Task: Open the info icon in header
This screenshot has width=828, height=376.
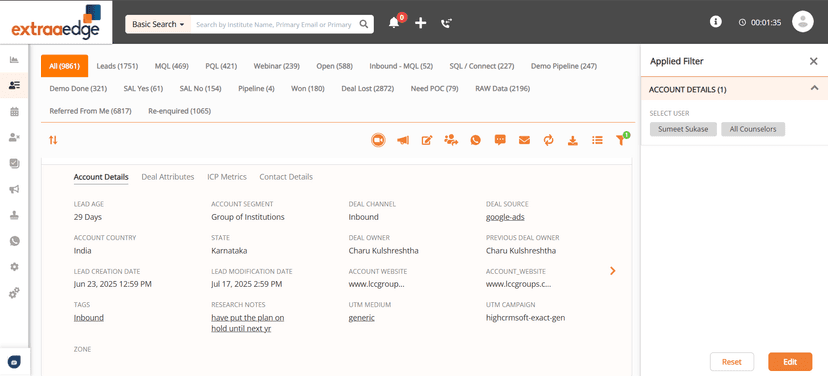Action: [716, 21]
